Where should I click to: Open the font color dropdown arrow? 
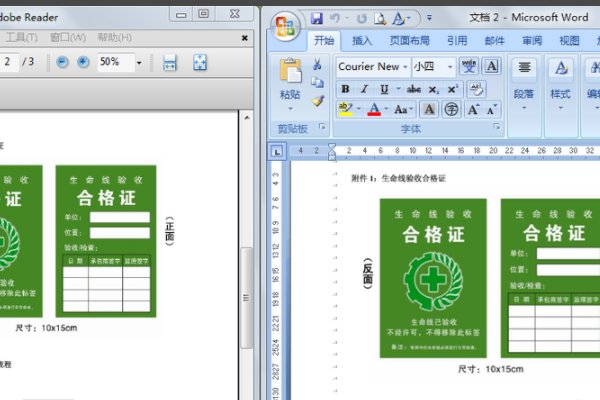pyautogui.click(x=386, y=109)
